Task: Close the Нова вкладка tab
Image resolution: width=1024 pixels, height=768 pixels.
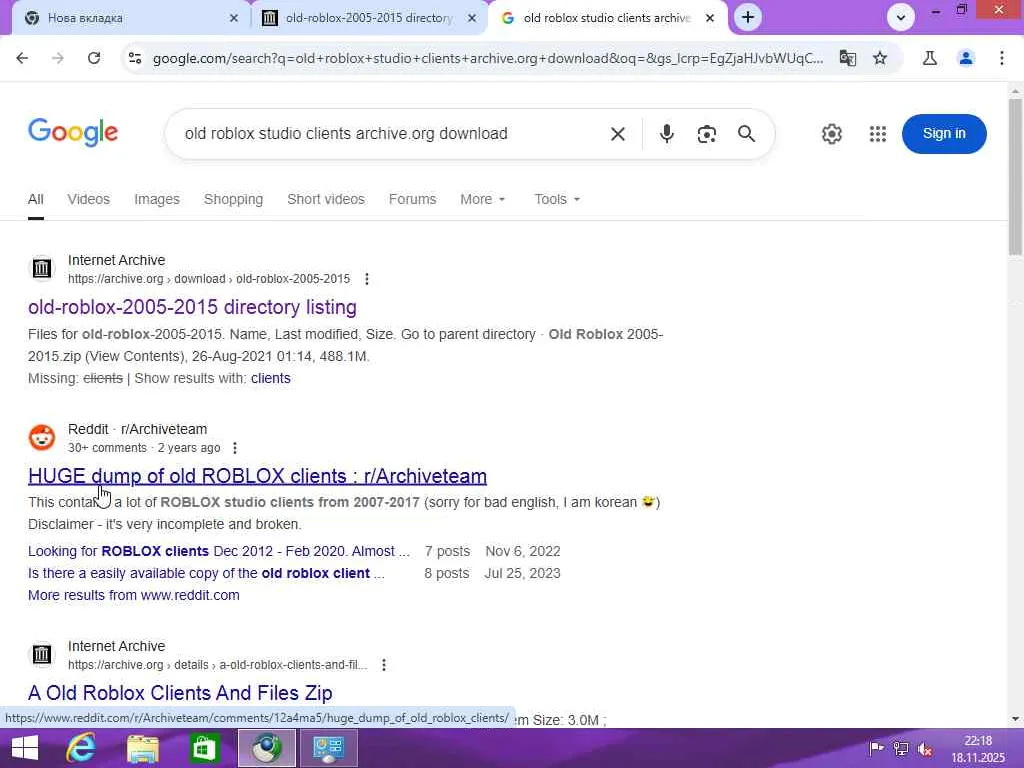Action: 234,18
